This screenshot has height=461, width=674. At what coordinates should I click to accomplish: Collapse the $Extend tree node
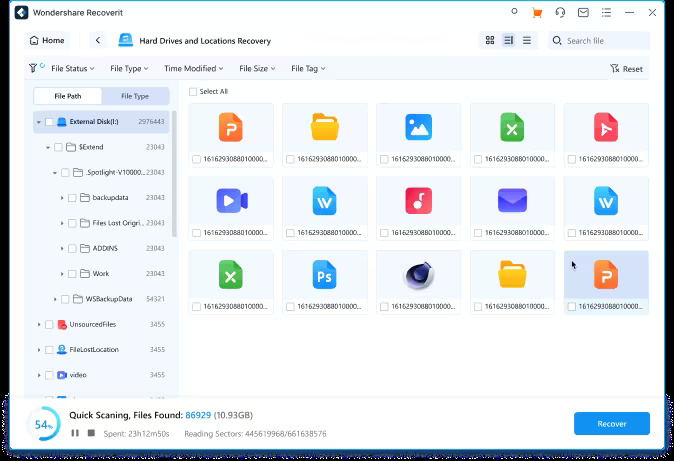pyautogui.click(x=48, y=148)
